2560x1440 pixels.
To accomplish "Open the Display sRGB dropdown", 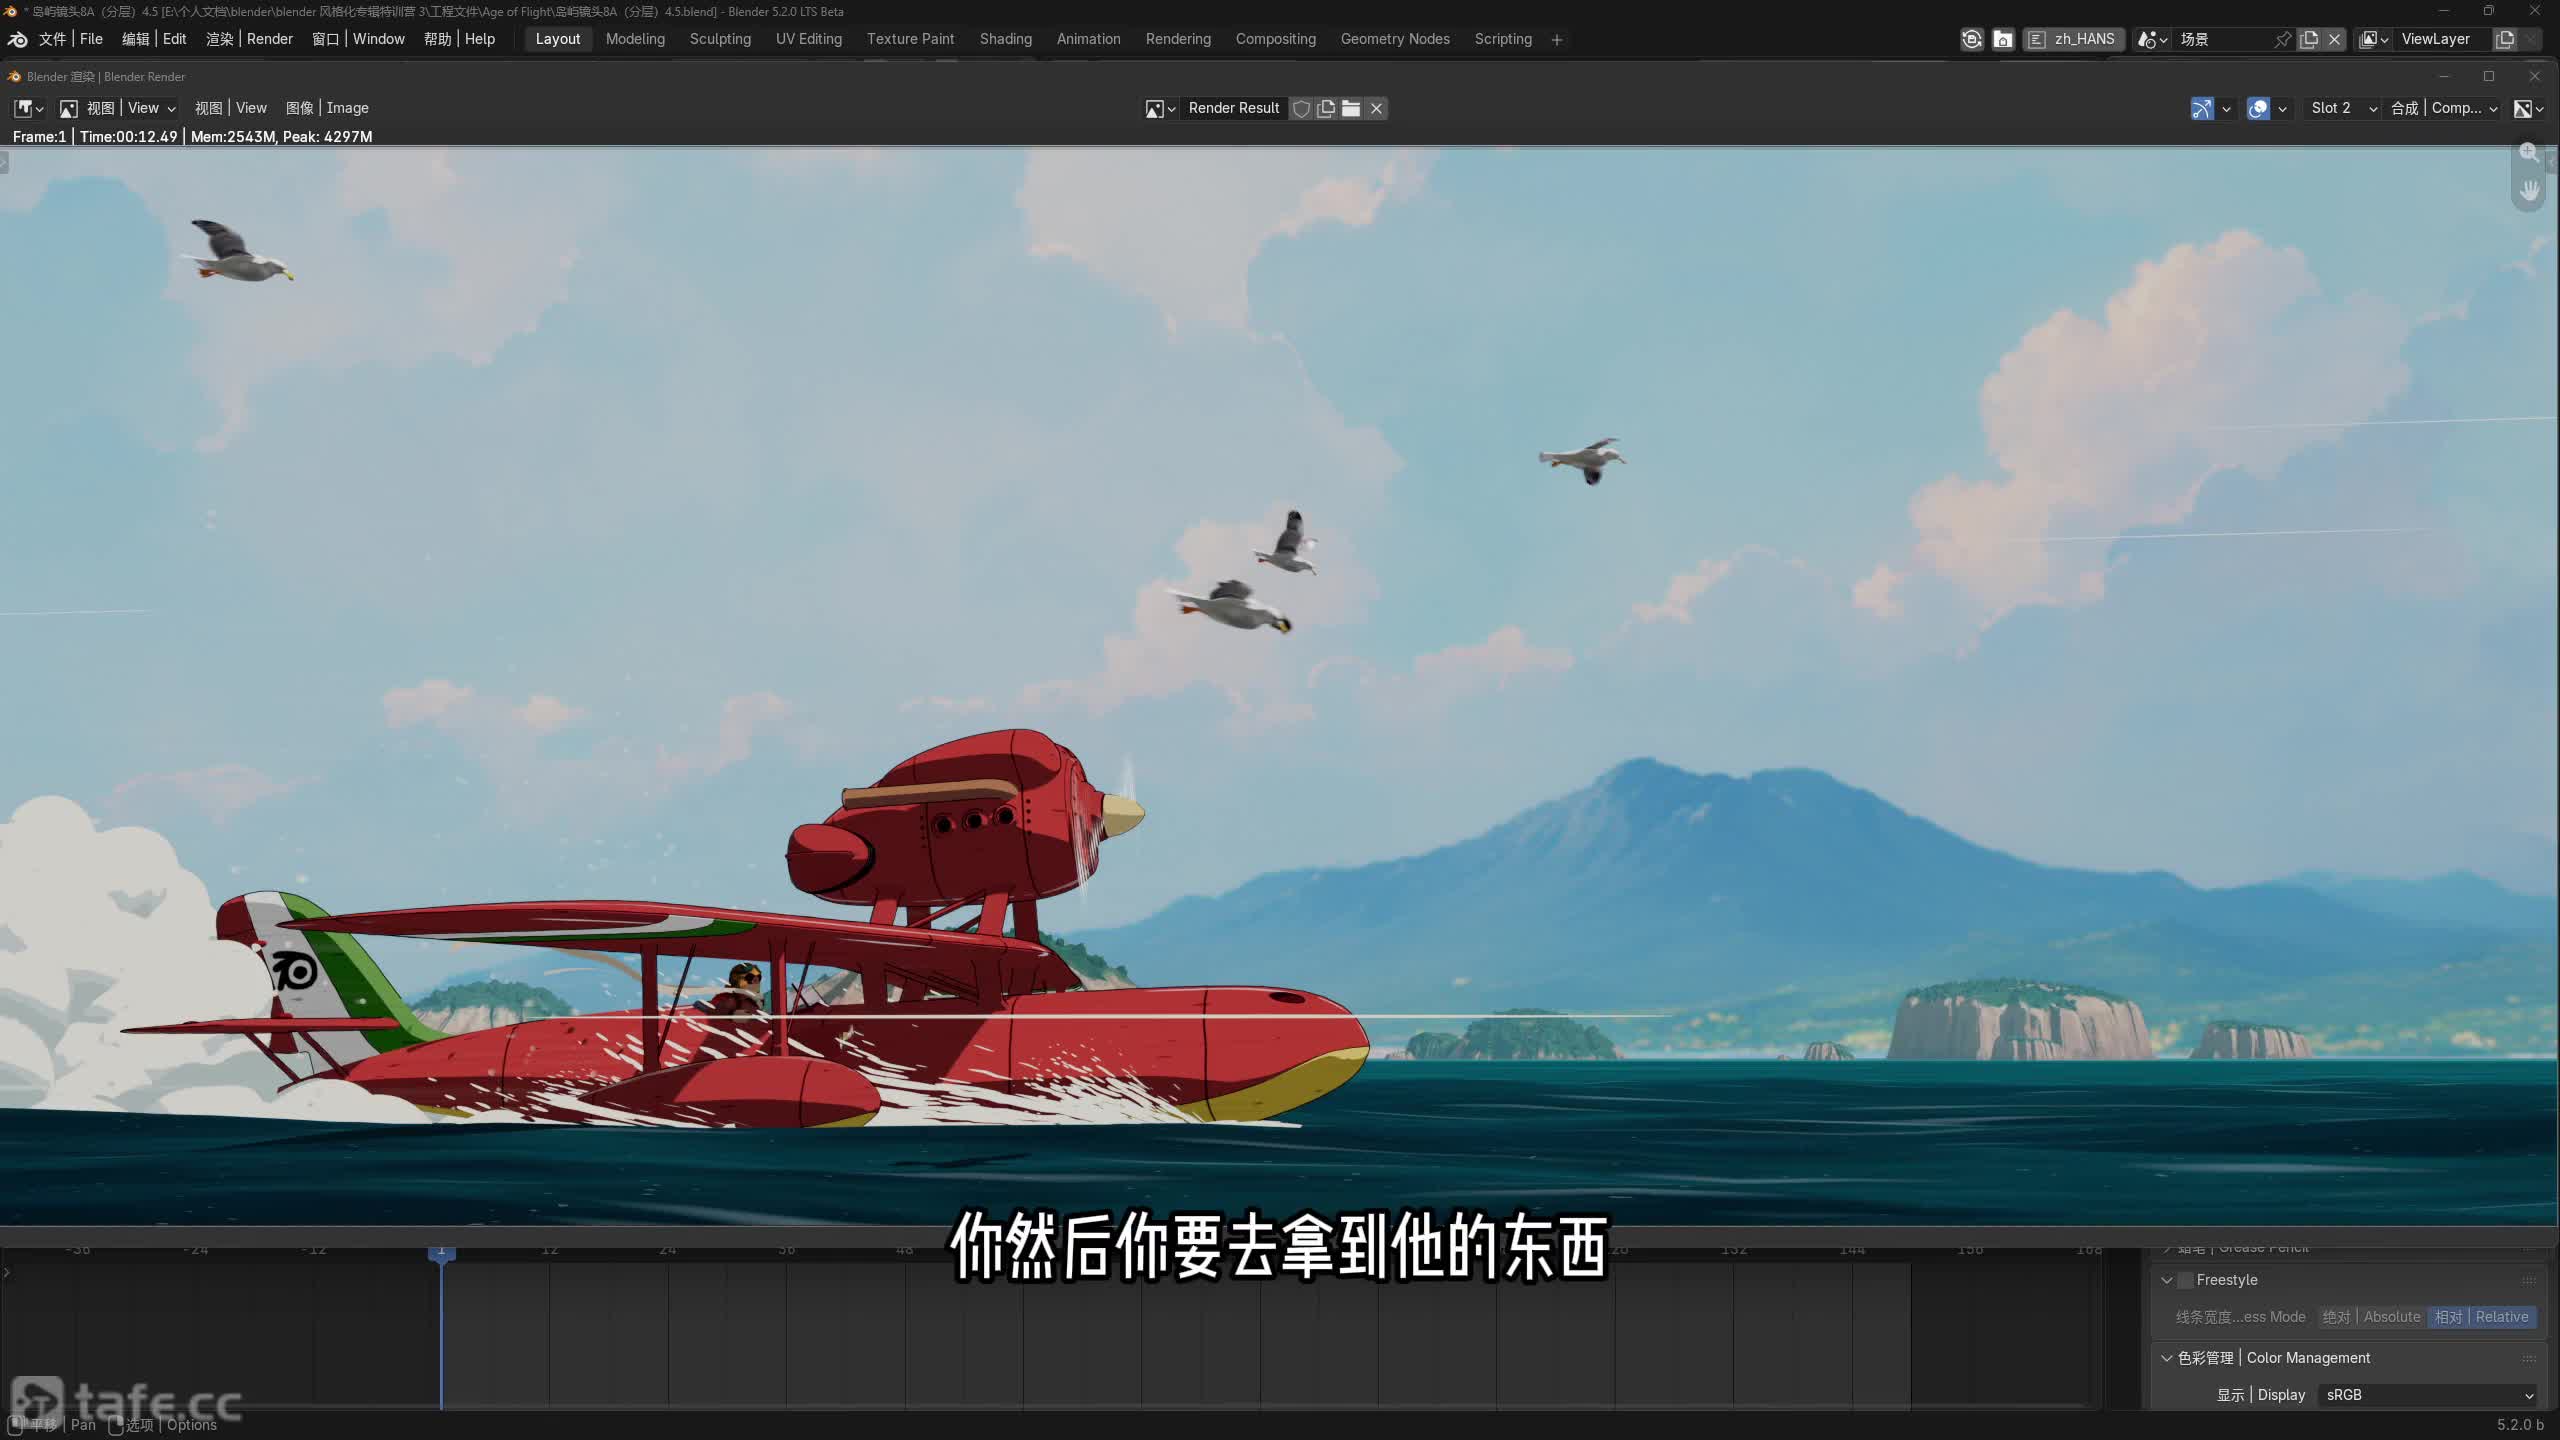I will click(x=2427, y=1395).
